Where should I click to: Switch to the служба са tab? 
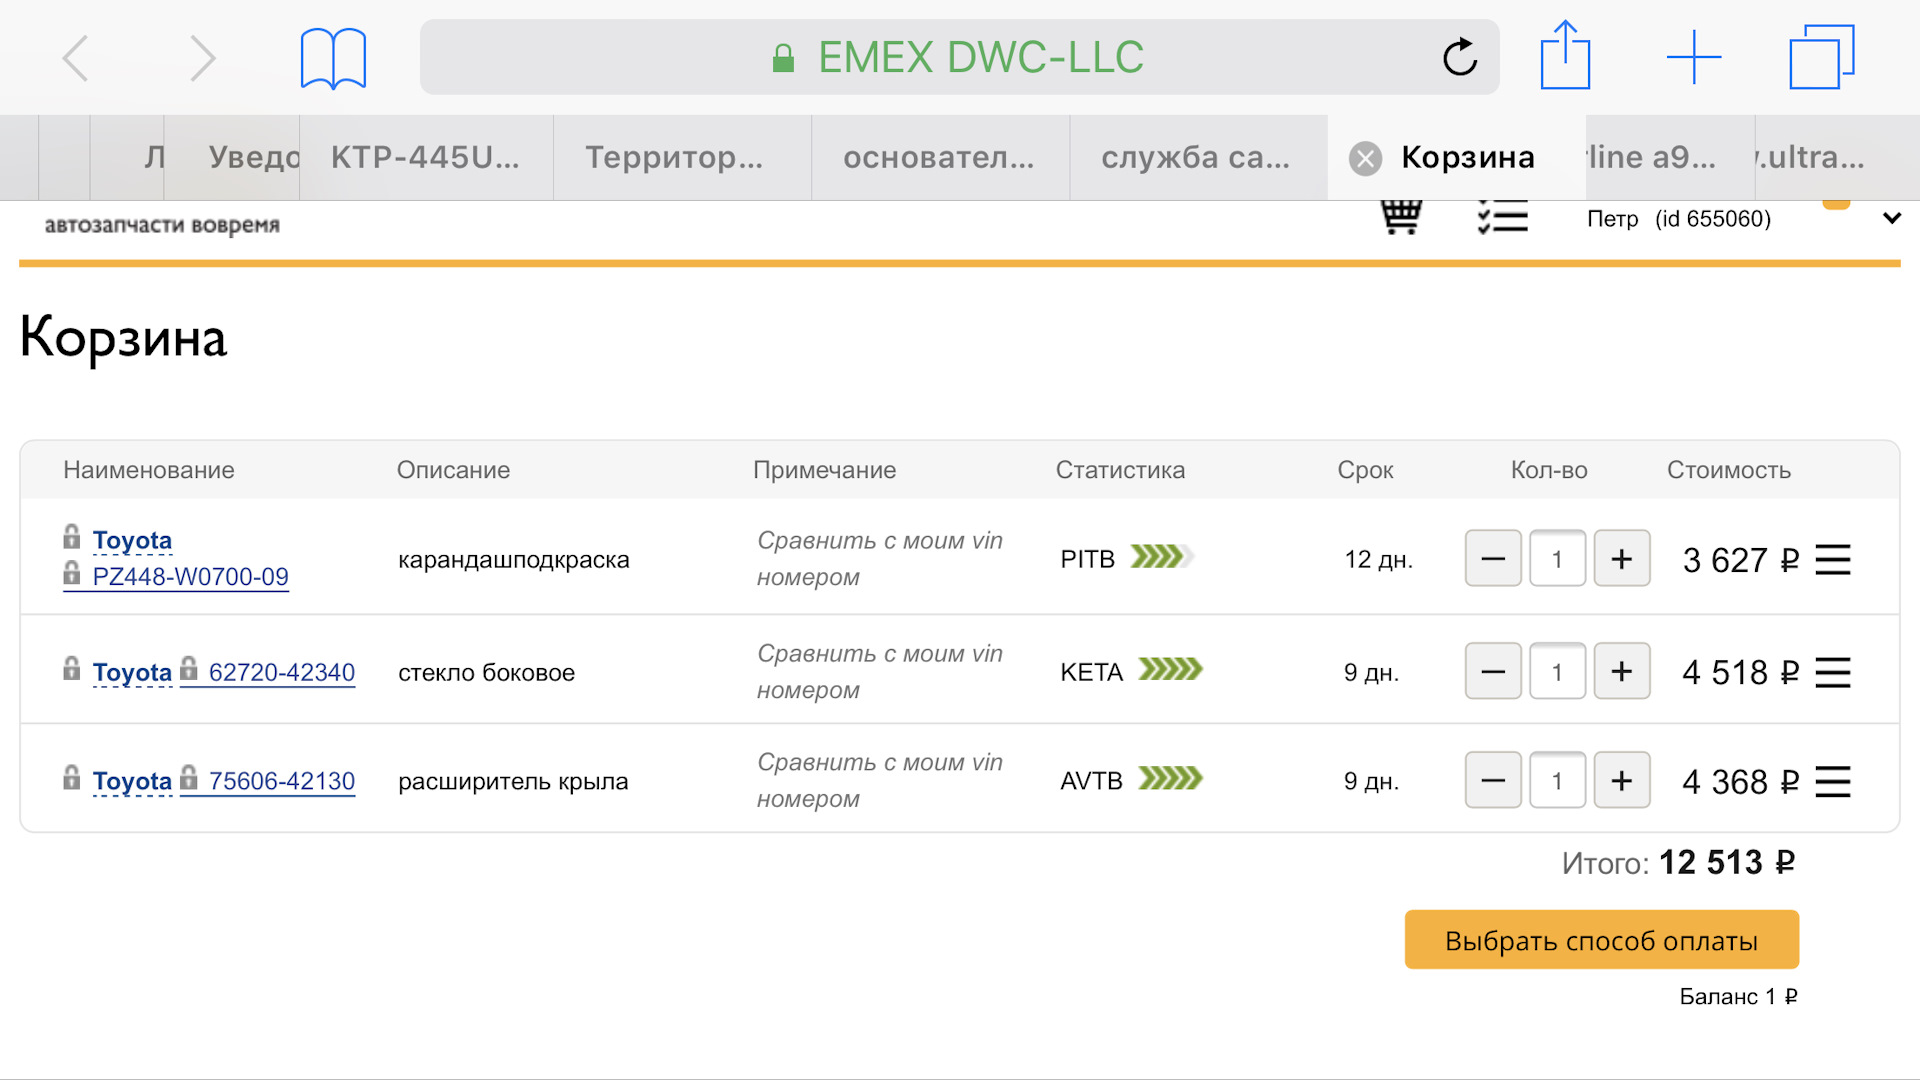pos(1198,157)
